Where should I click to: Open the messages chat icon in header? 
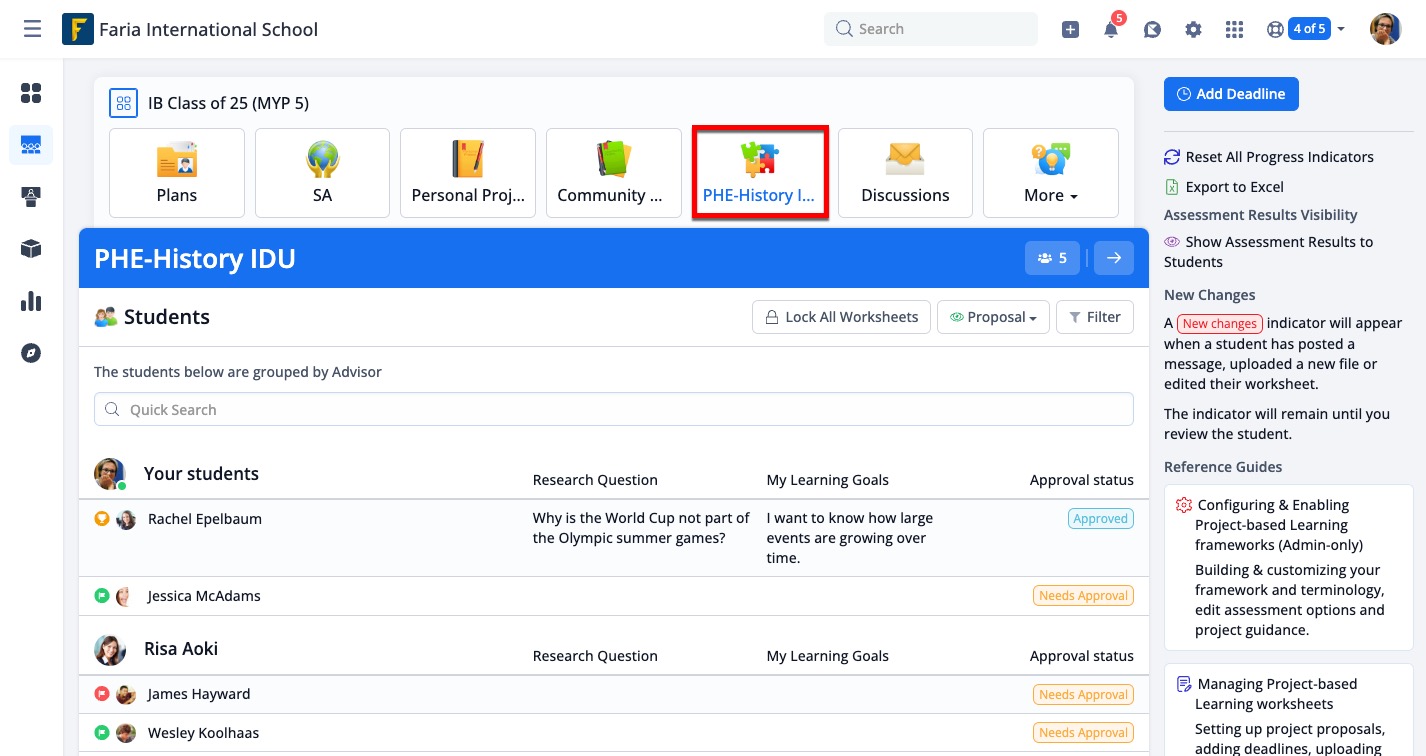pos(1152,30)
